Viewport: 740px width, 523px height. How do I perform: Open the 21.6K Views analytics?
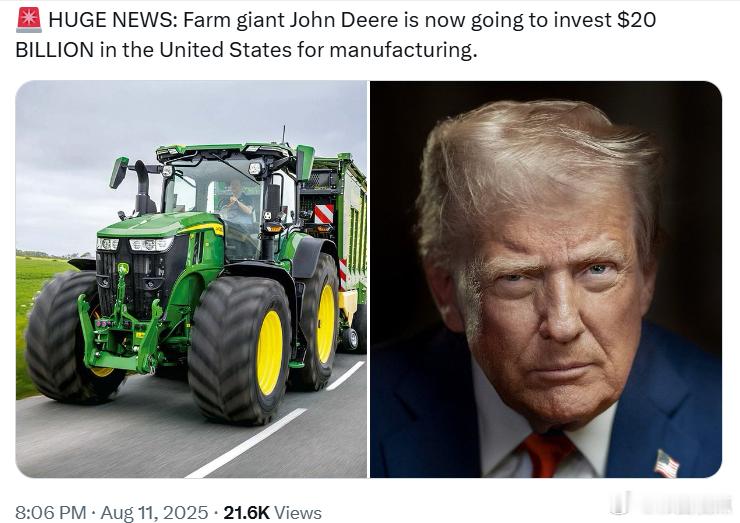[x=272, y=513]
